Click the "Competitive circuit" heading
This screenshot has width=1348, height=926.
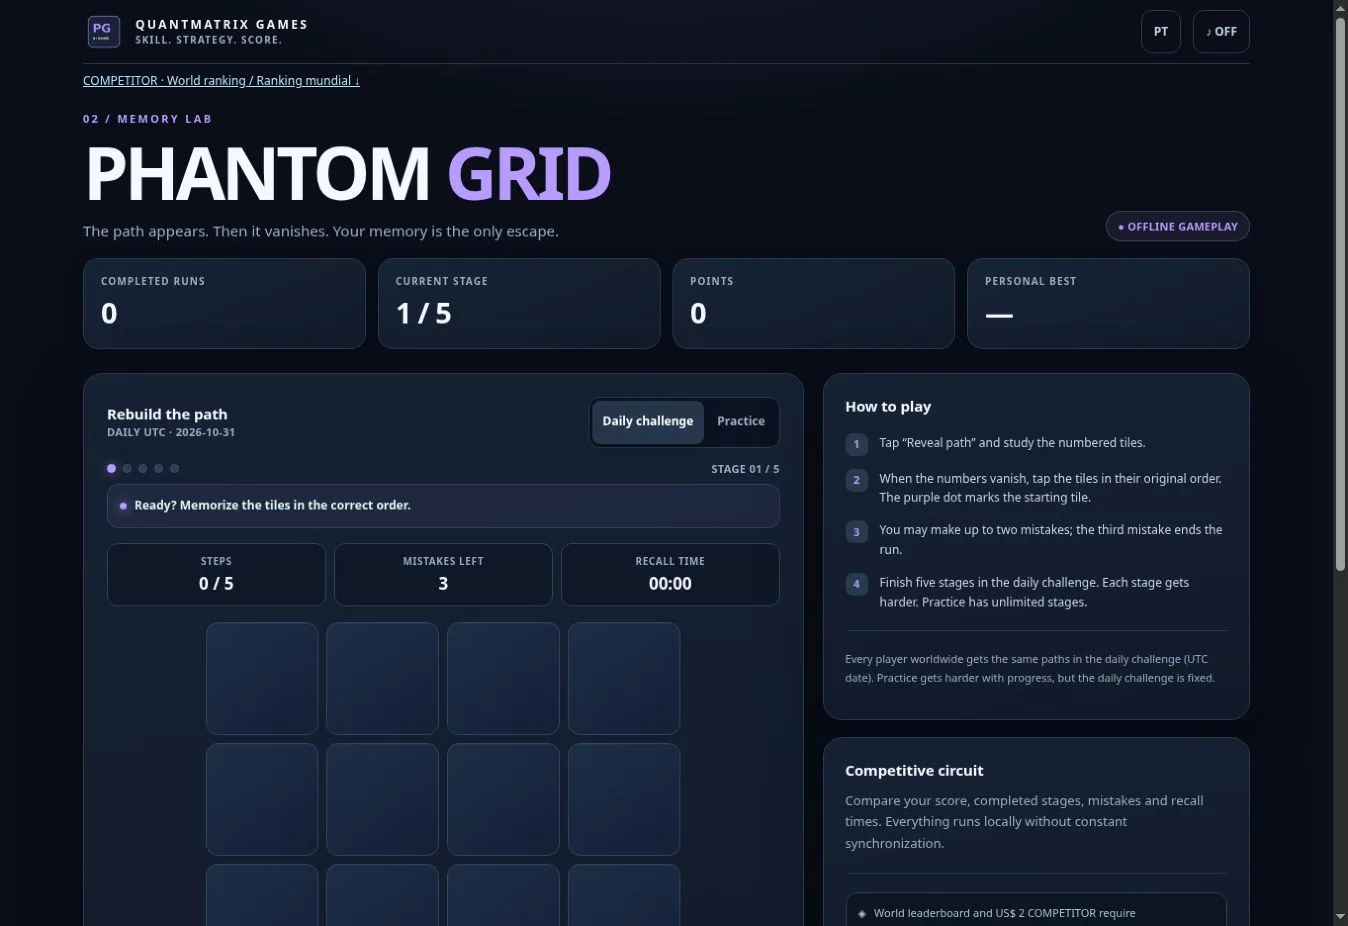[x=914, y=771]
